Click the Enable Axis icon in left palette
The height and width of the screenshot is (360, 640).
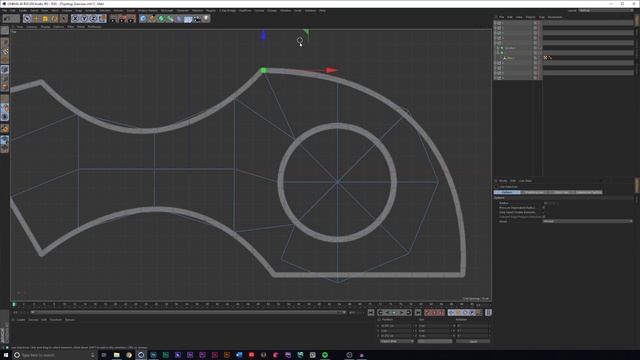tap(4, 99)
